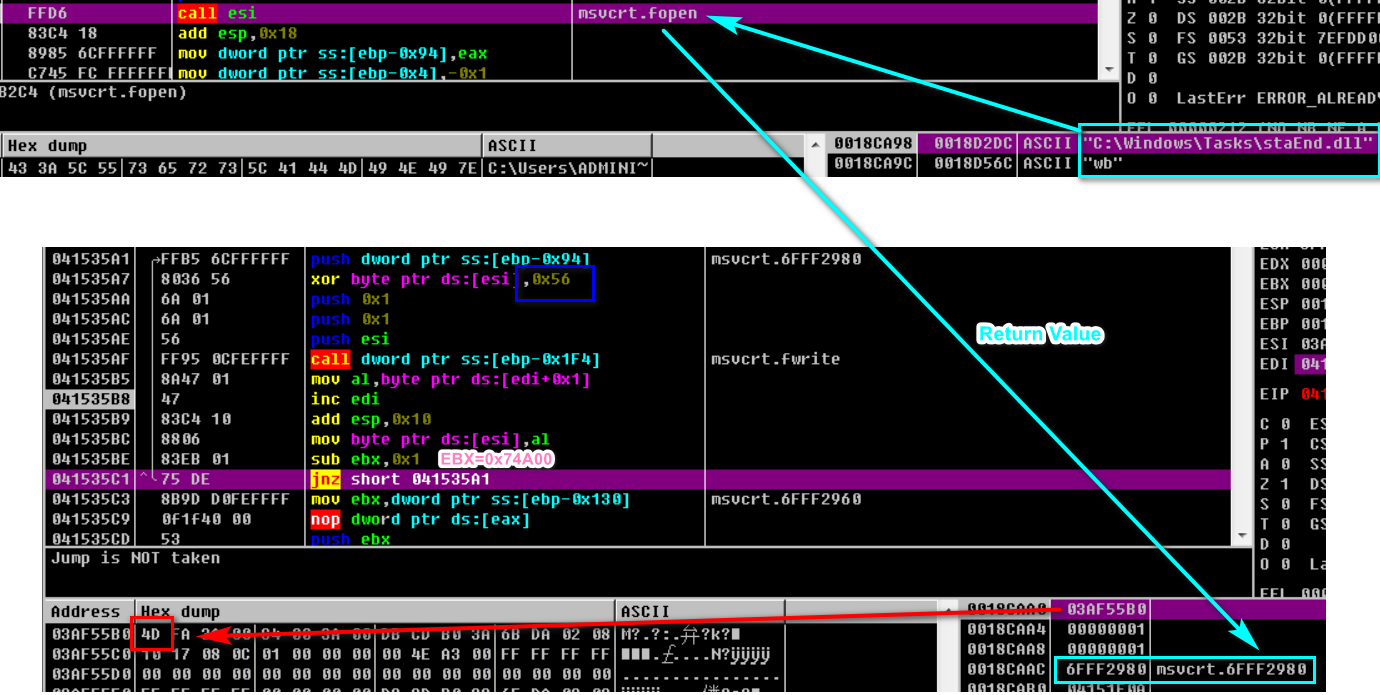Select the 'jnz short 041535A1' row
This screenshot has width=1380, height=695.
click(640, 479)
